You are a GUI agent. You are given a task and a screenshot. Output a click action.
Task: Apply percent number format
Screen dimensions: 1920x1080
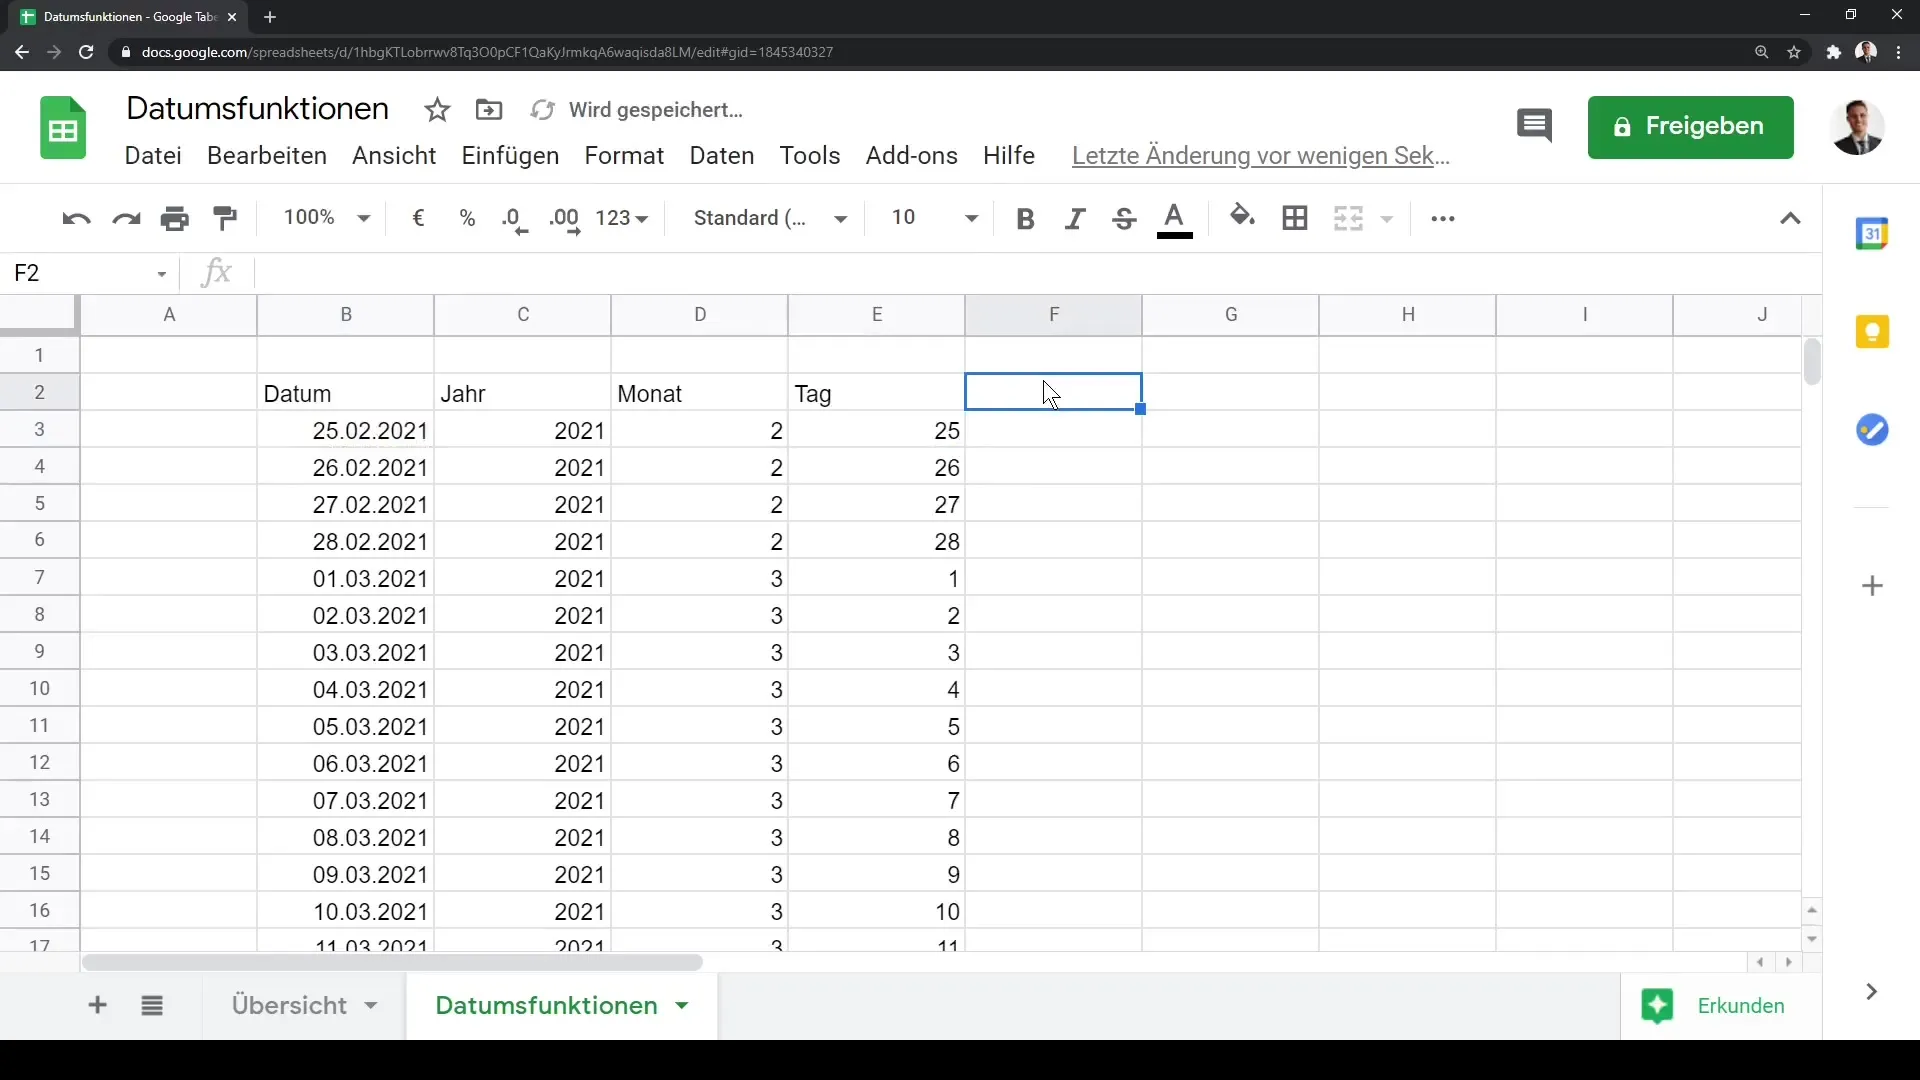coord(467,218)
